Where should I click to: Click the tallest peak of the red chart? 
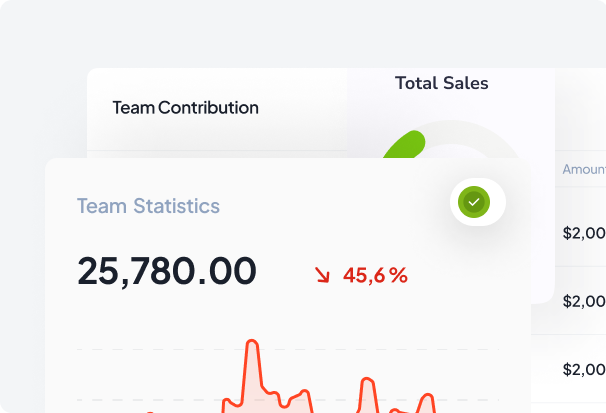(252, 342)
